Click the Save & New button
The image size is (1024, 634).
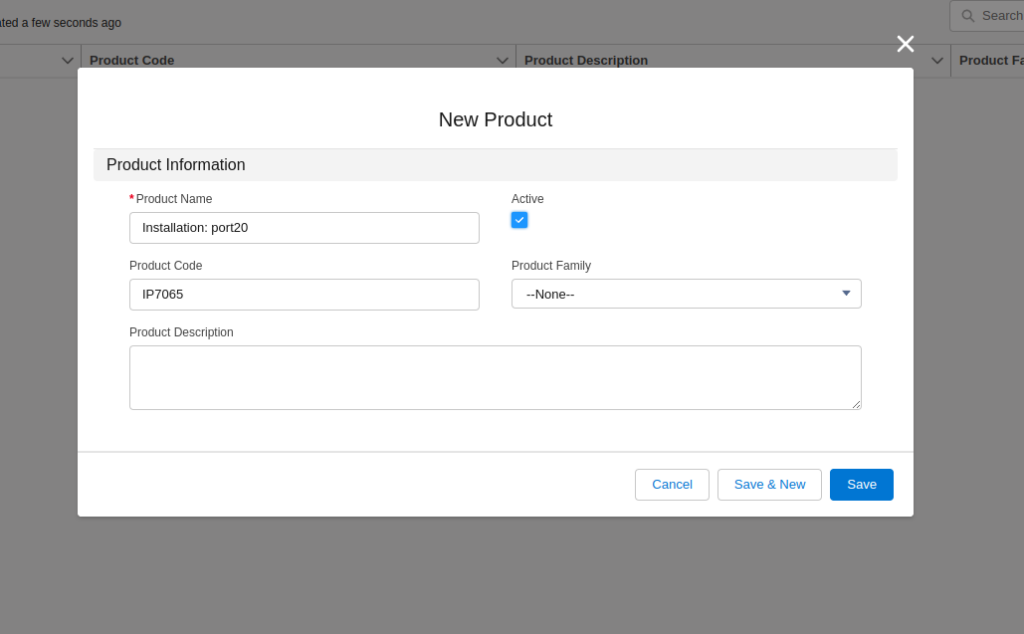pos(769,484)
